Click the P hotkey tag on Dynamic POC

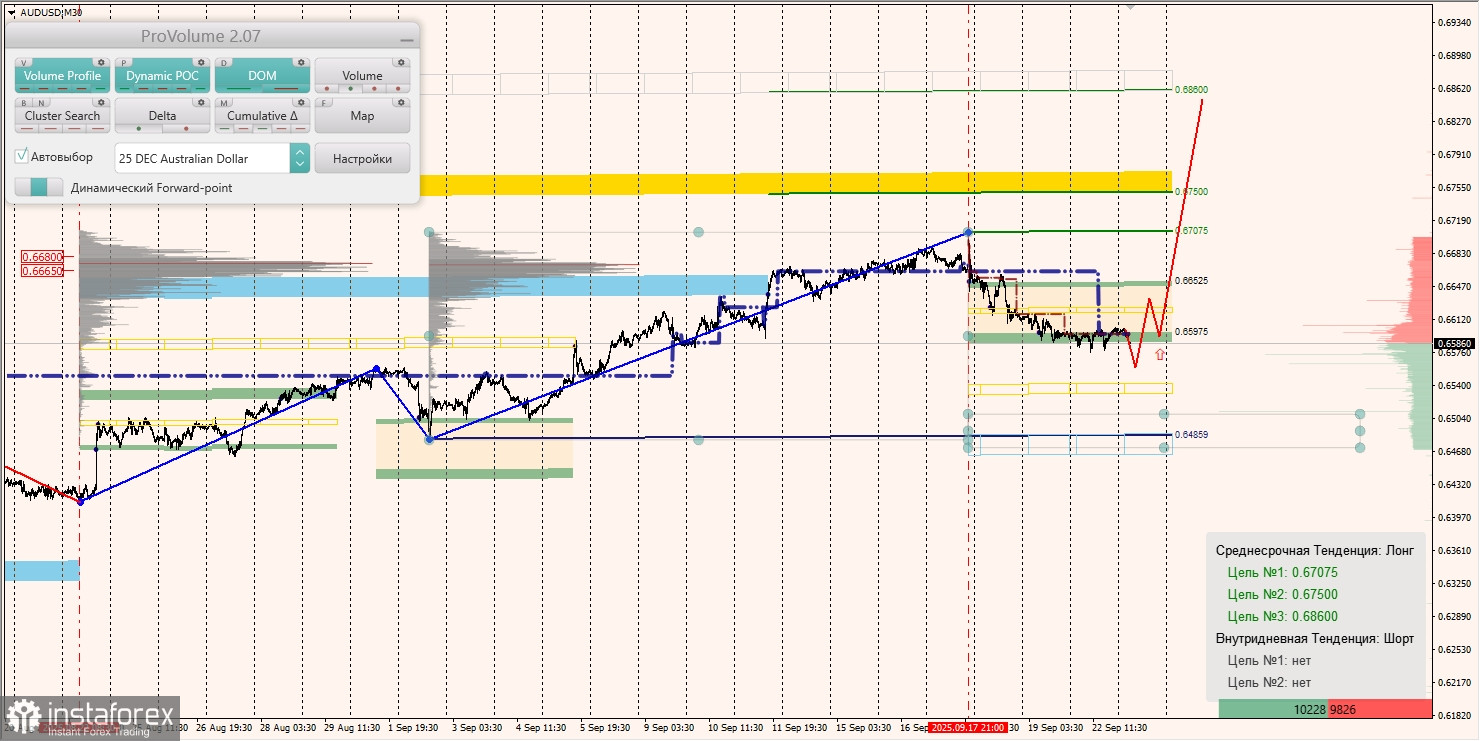pyautogui.click(x=124, y=62)
